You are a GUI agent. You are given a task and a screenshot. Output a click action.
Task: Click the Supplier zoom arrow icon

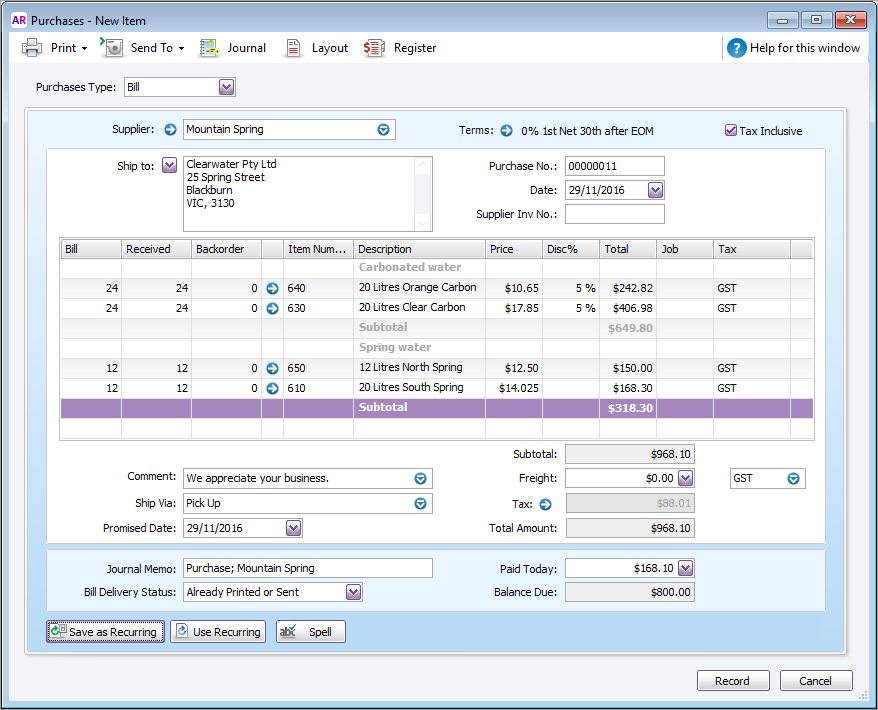pyautogui.click(x=170, y=129)
